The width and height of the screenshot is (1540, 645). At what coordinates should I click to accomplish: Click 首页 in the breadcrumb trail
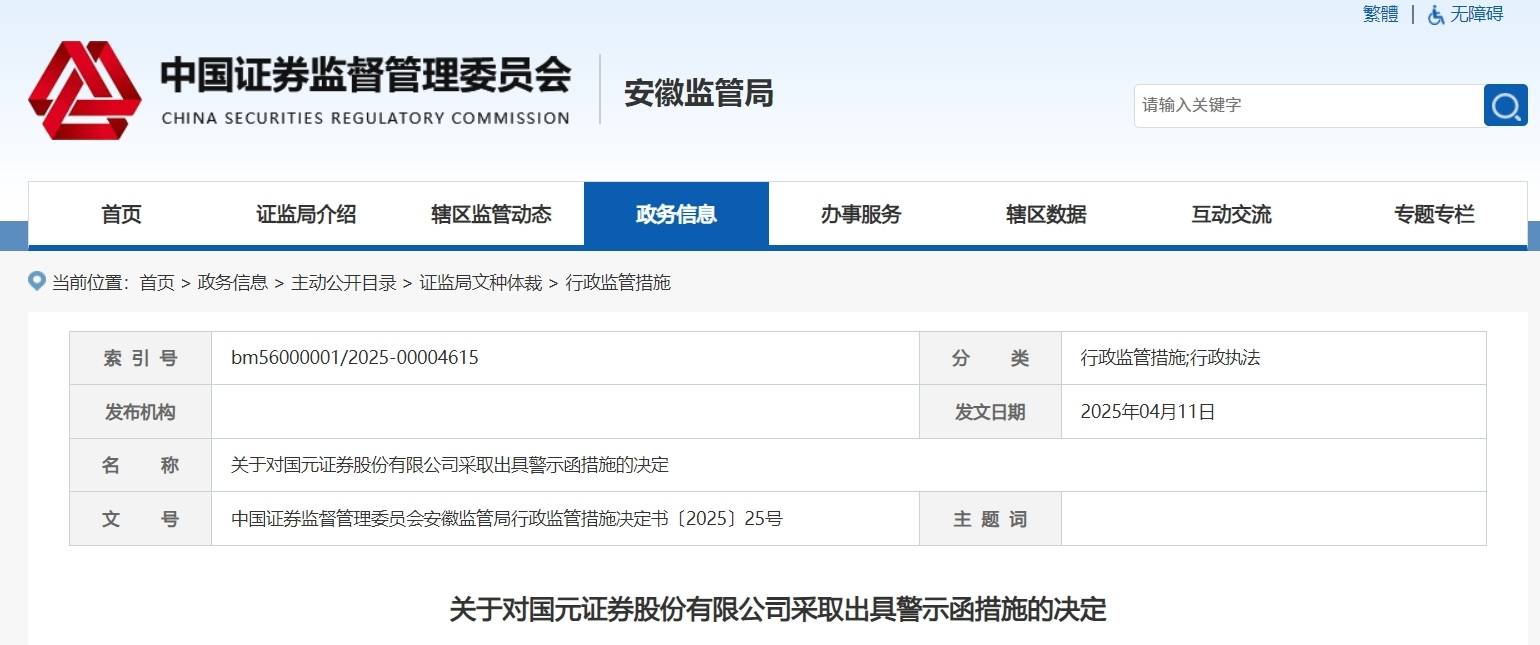tap(157, 283)
